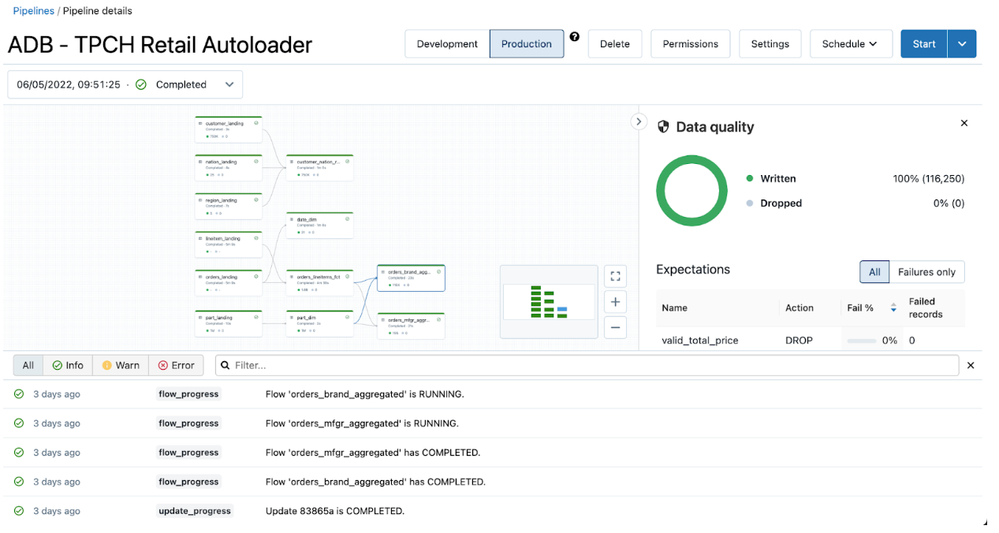Click the pipeline minimap overview

[549, 302]
